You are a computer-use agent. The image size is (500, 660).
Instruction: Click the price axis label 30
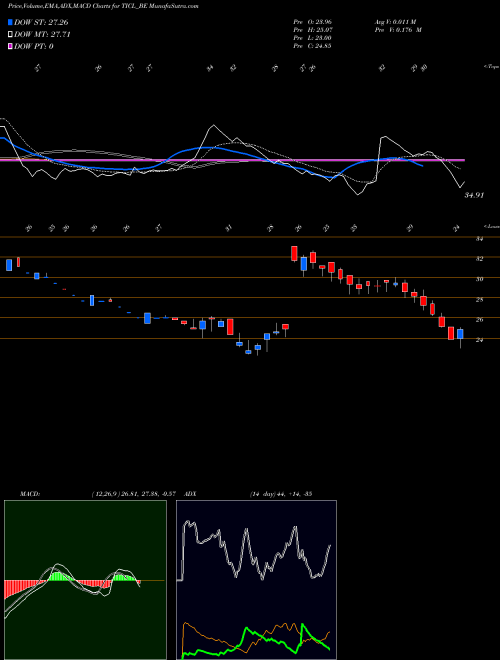[479, 279]
